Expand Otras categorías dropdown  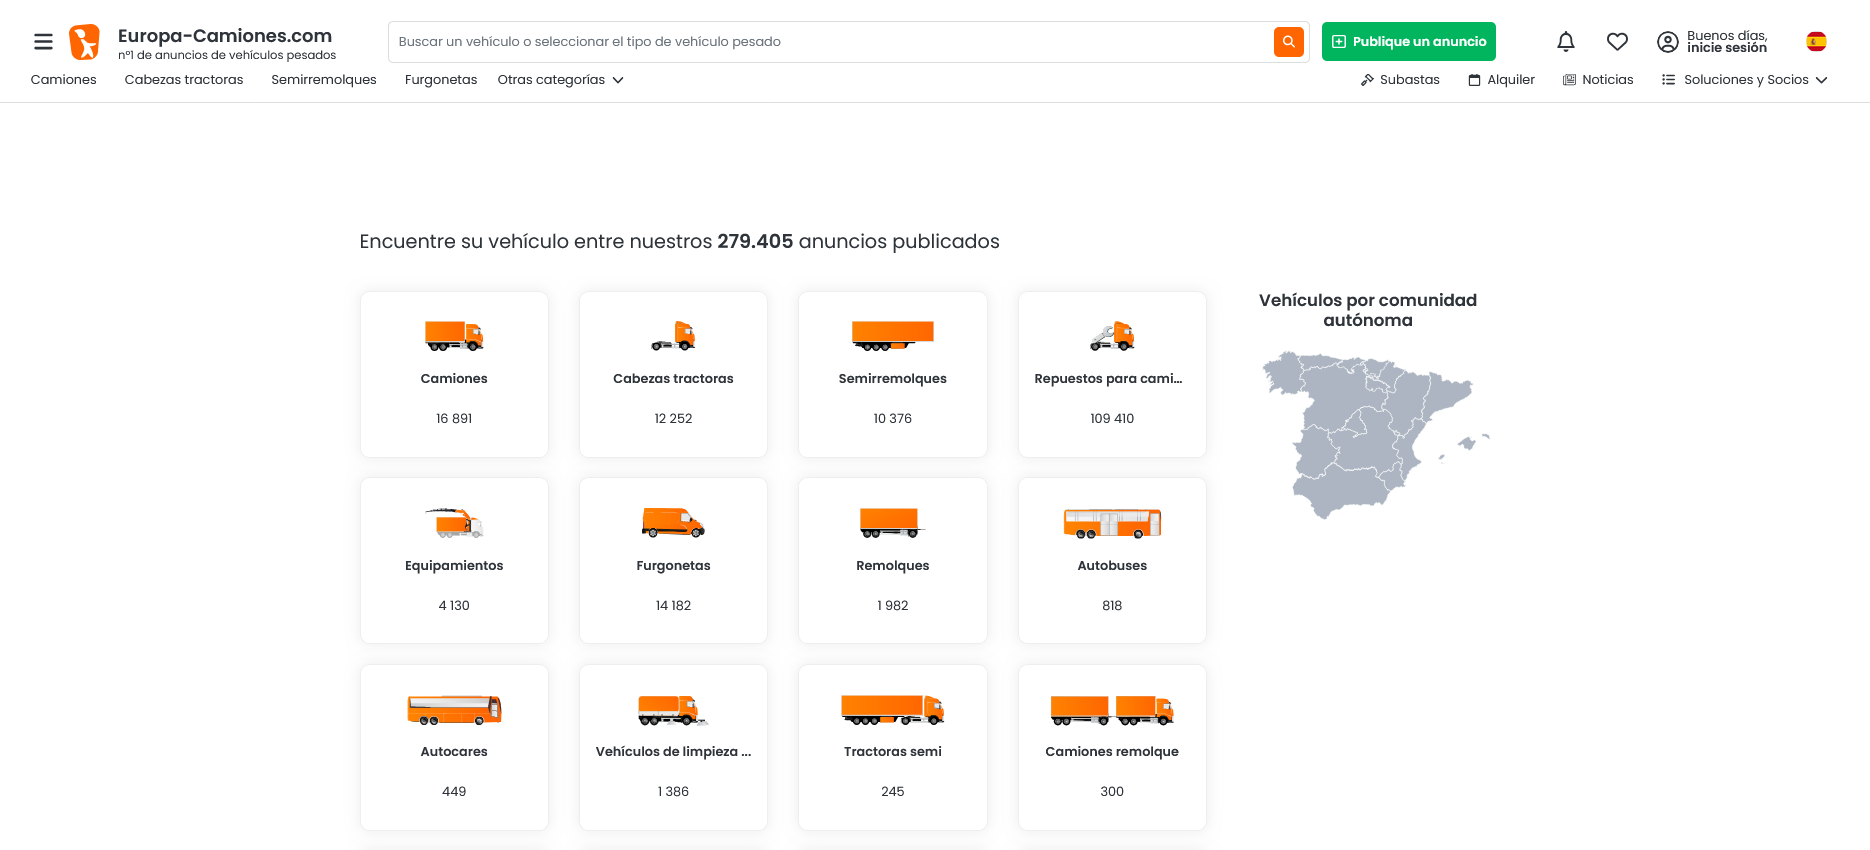coord(560,80)
